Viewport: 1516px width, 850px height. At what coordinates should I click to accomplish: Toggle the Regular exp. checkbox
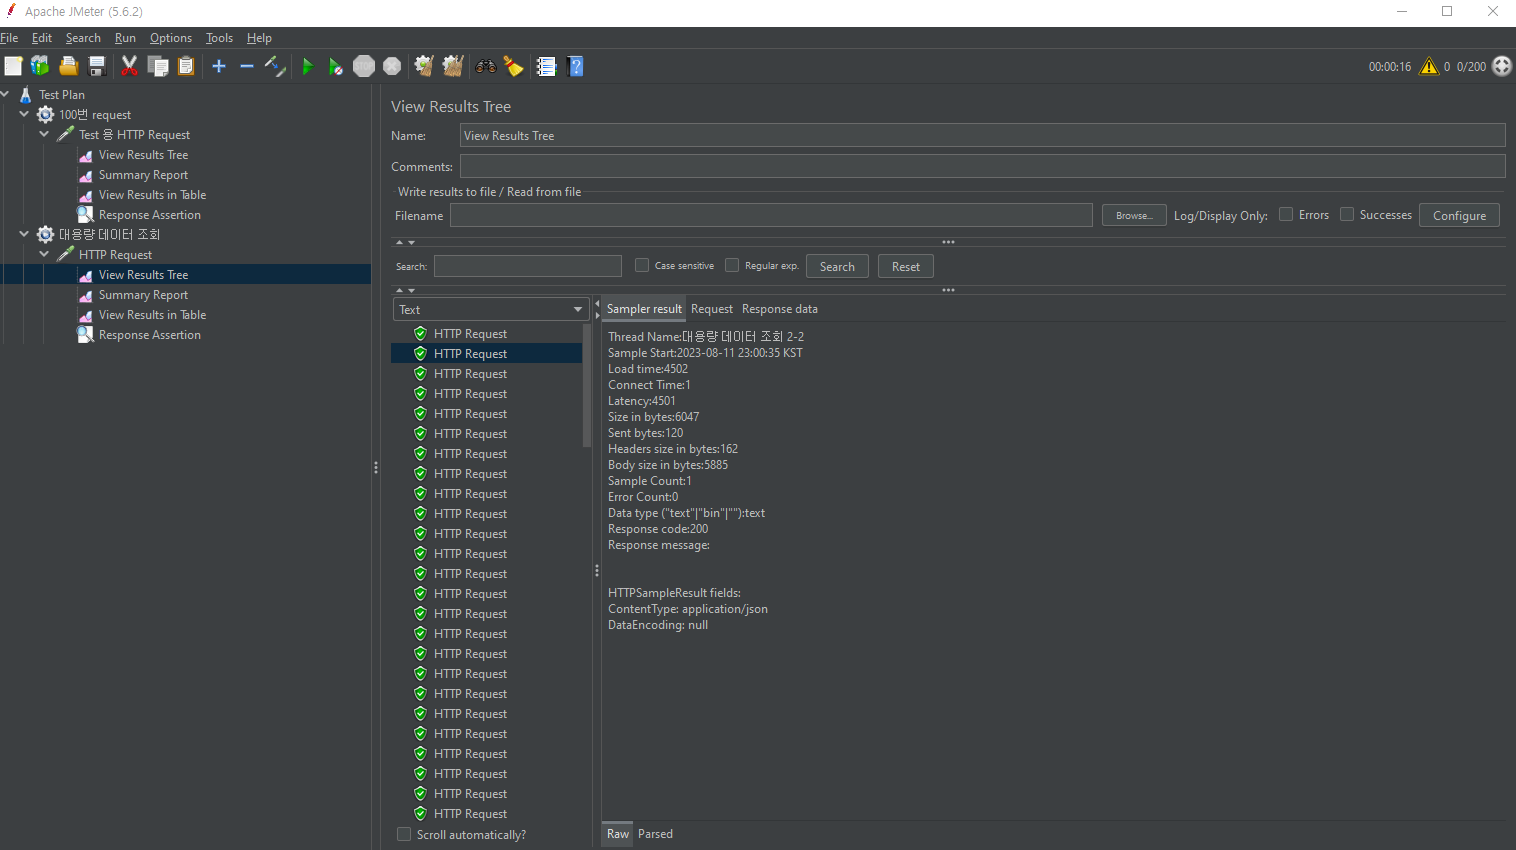tap(732, 265)
